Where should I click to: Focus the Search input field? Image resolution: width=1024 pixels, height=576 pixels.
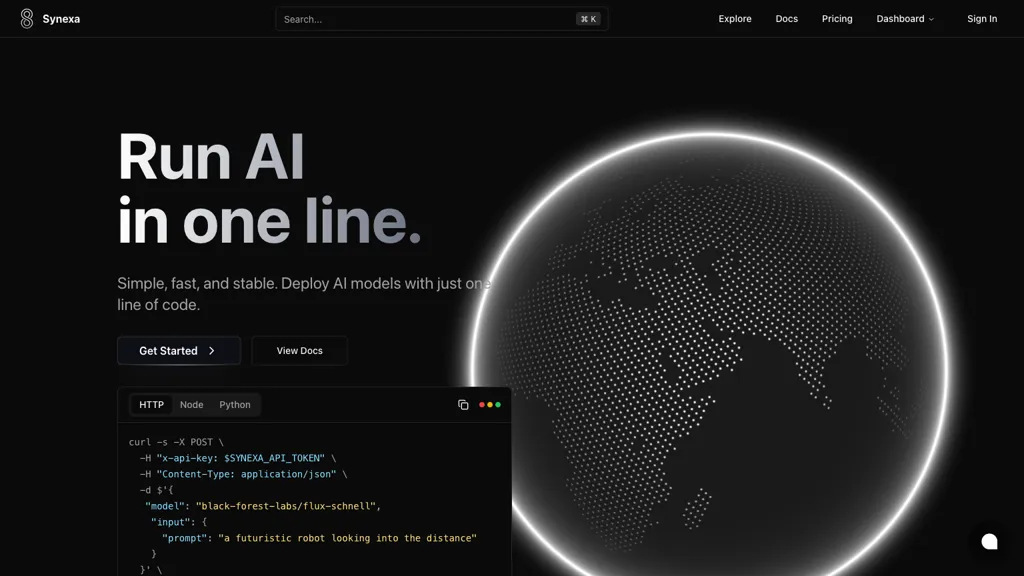coord(442,19)
